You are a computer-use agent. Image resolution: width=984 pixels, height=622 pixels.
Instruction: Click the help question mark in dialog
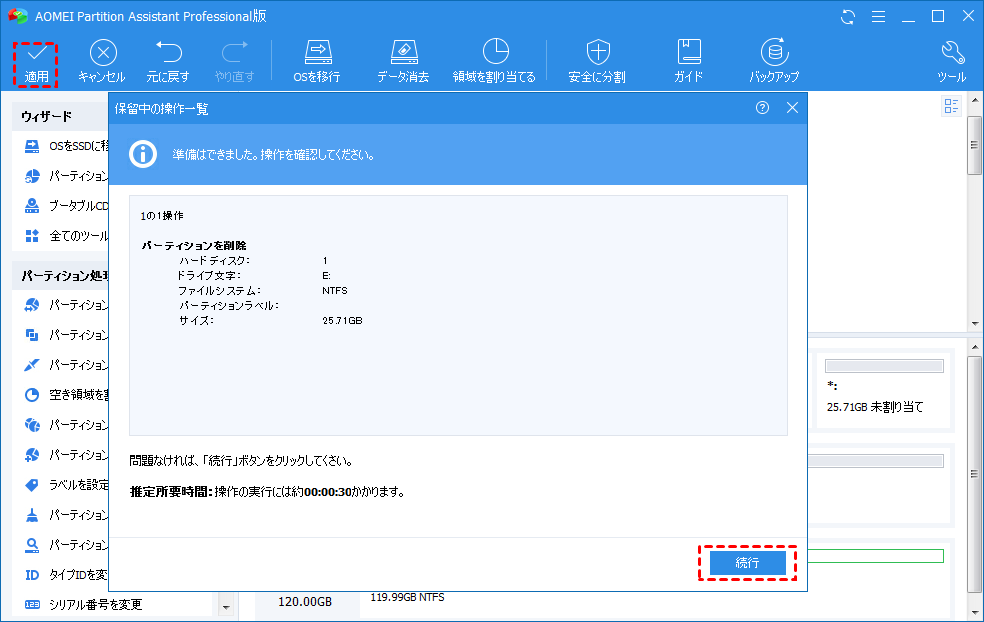(762, 108)
